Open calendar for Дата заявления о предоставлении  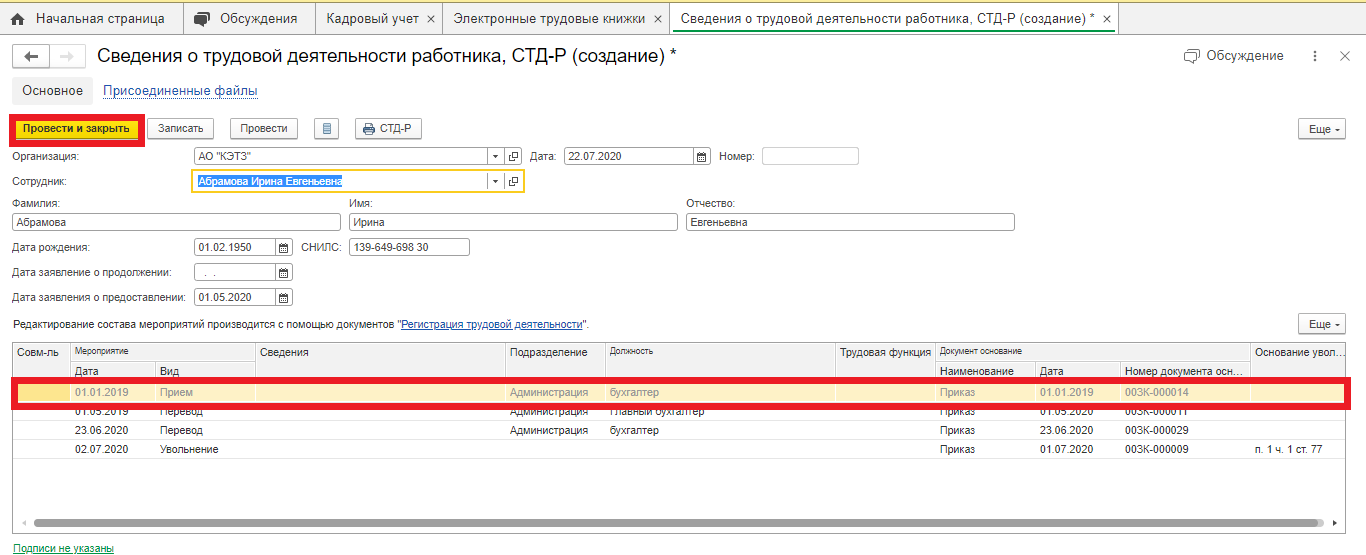(284, 298)
